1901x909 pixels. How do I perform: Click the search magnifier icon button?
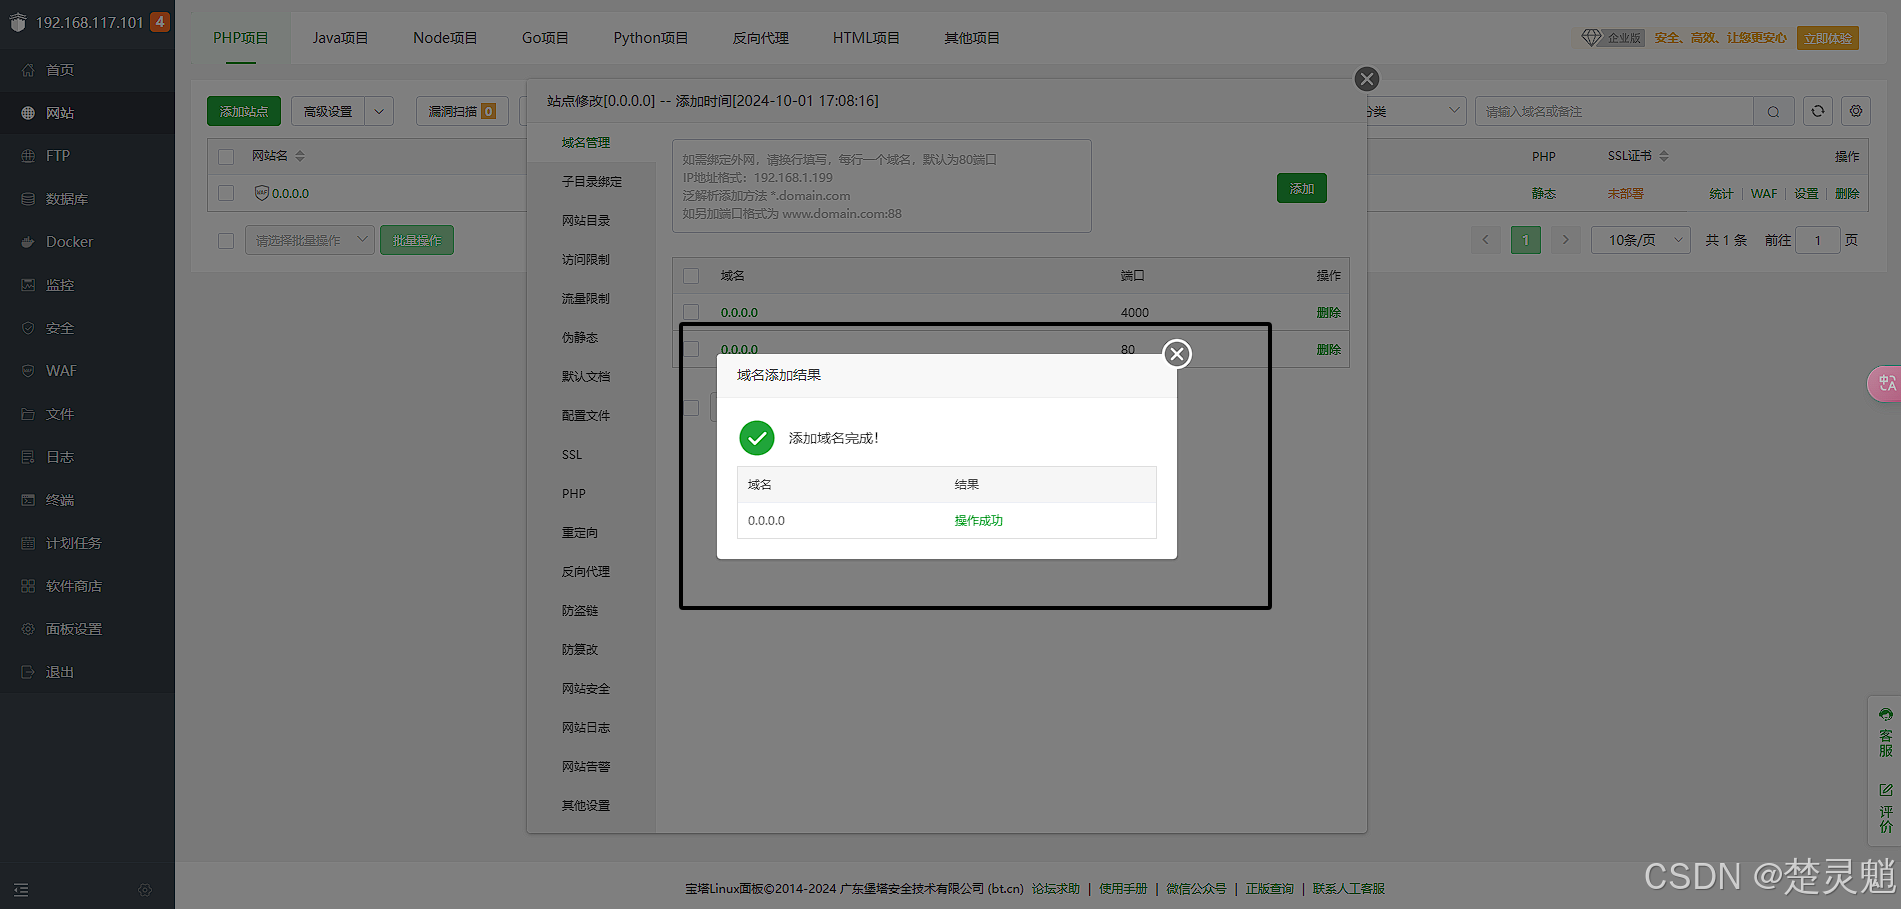(x=1773, y=111)
